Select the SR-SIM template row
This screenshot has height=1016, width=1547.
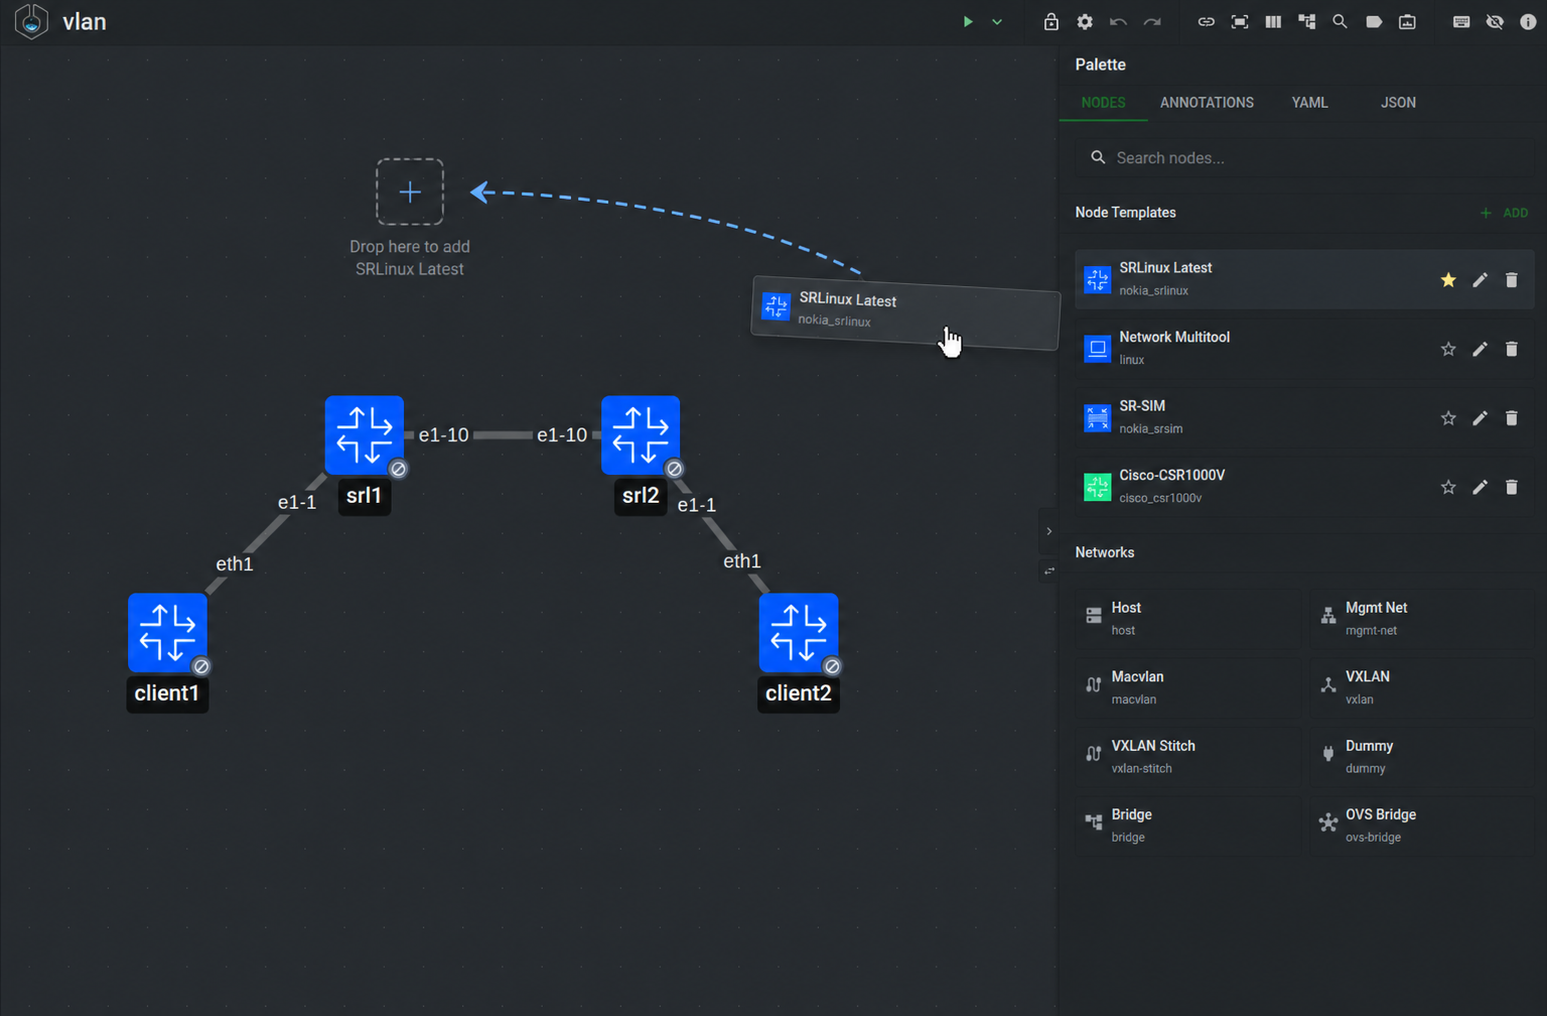click(x=1304, y=418)
